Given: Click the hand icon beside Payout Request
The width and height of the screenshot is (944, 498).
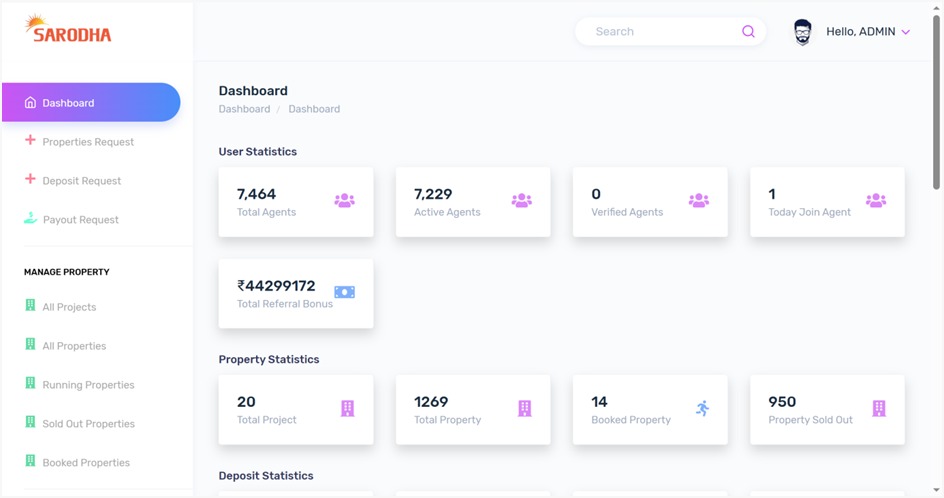Looking at the screenshot, I should [x=30, y=218].
